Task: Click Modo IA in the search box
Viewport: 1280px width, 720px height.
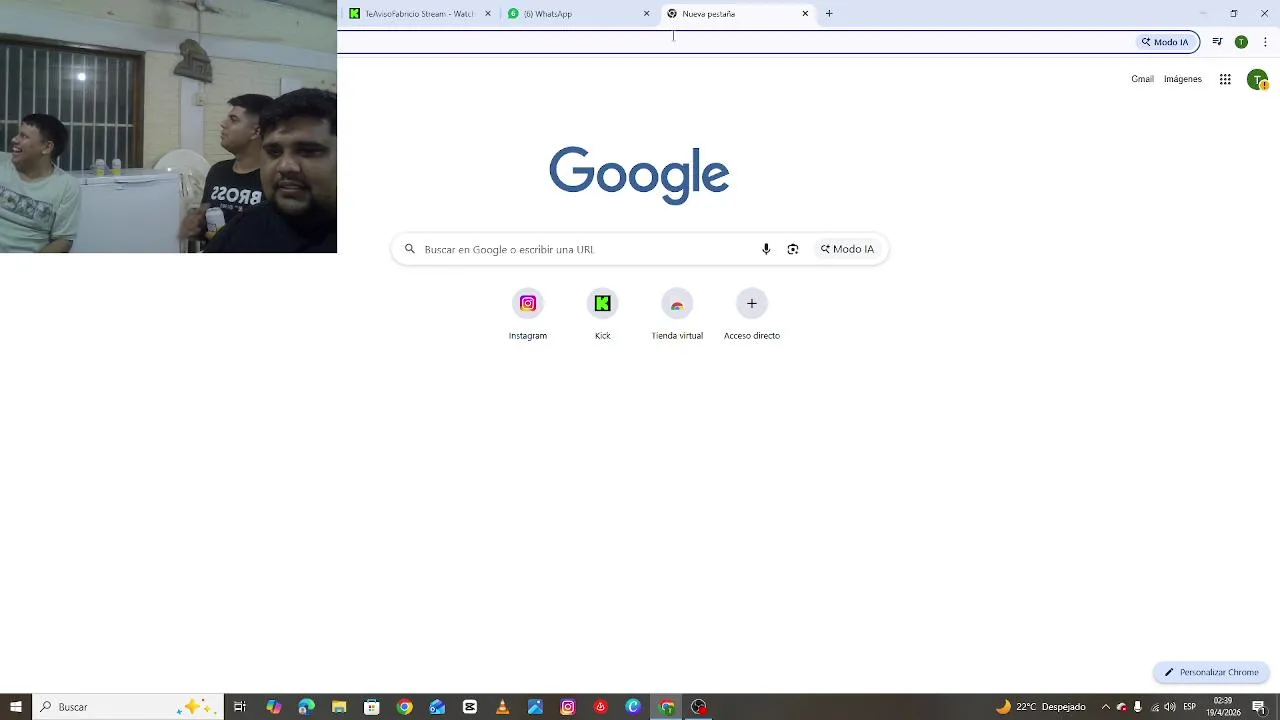Action: tap(847, 249)
